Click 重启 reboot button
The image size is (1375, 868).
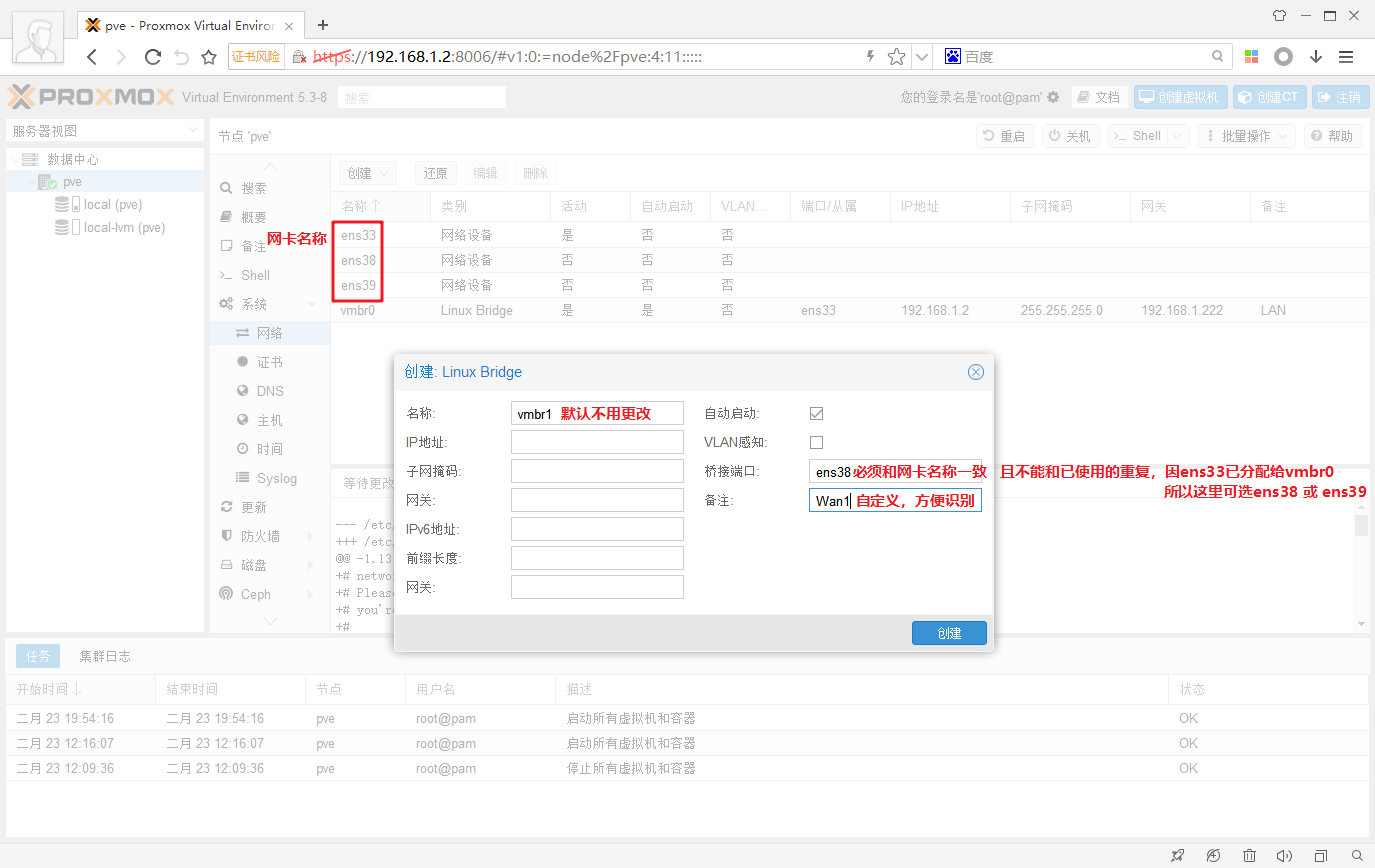pyautogui.click(x=1005, y=136)
